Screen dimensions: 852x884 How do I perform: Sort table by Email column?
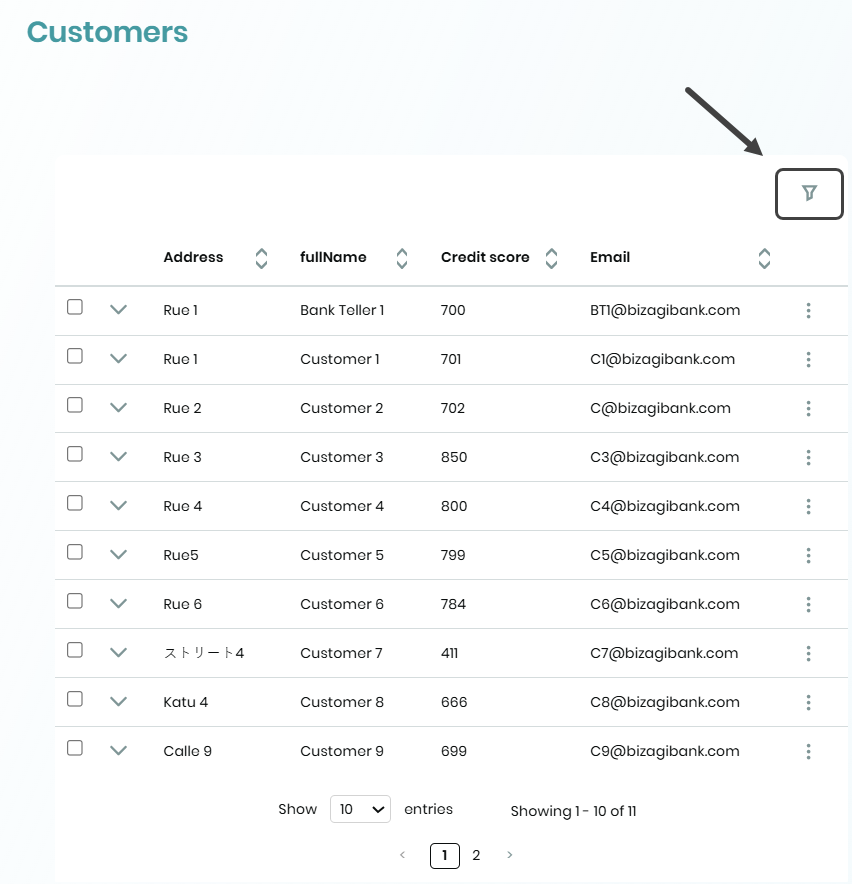pos(764,258)
